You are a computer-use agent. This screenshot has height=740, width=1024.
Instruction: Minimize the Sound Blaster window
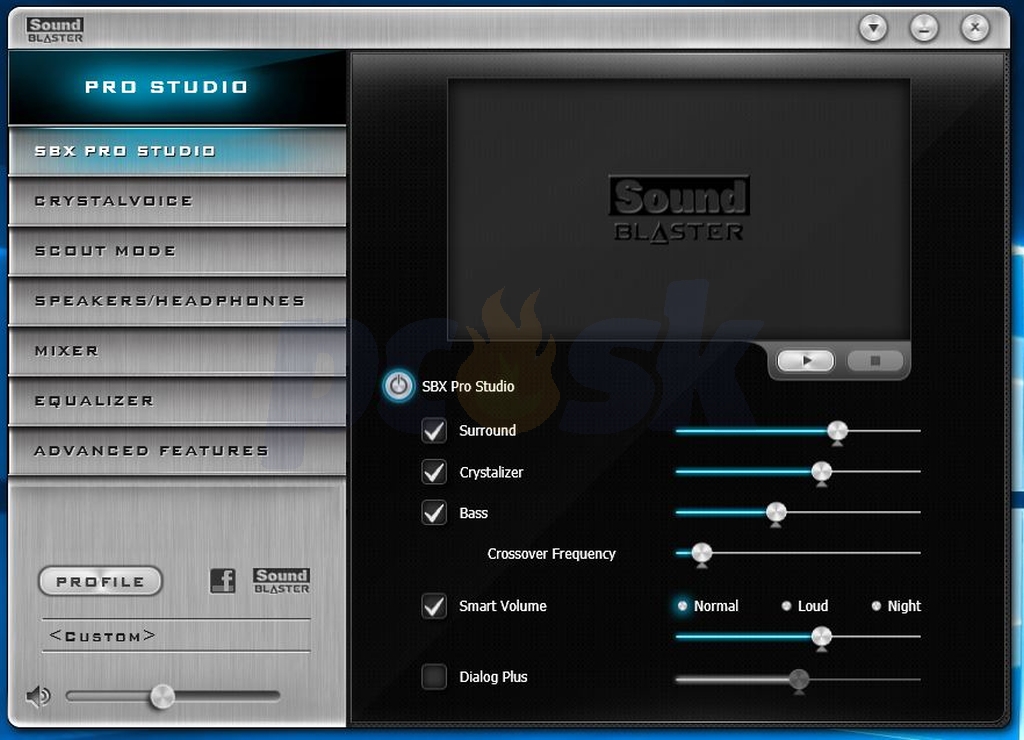(x=924, y=28)
